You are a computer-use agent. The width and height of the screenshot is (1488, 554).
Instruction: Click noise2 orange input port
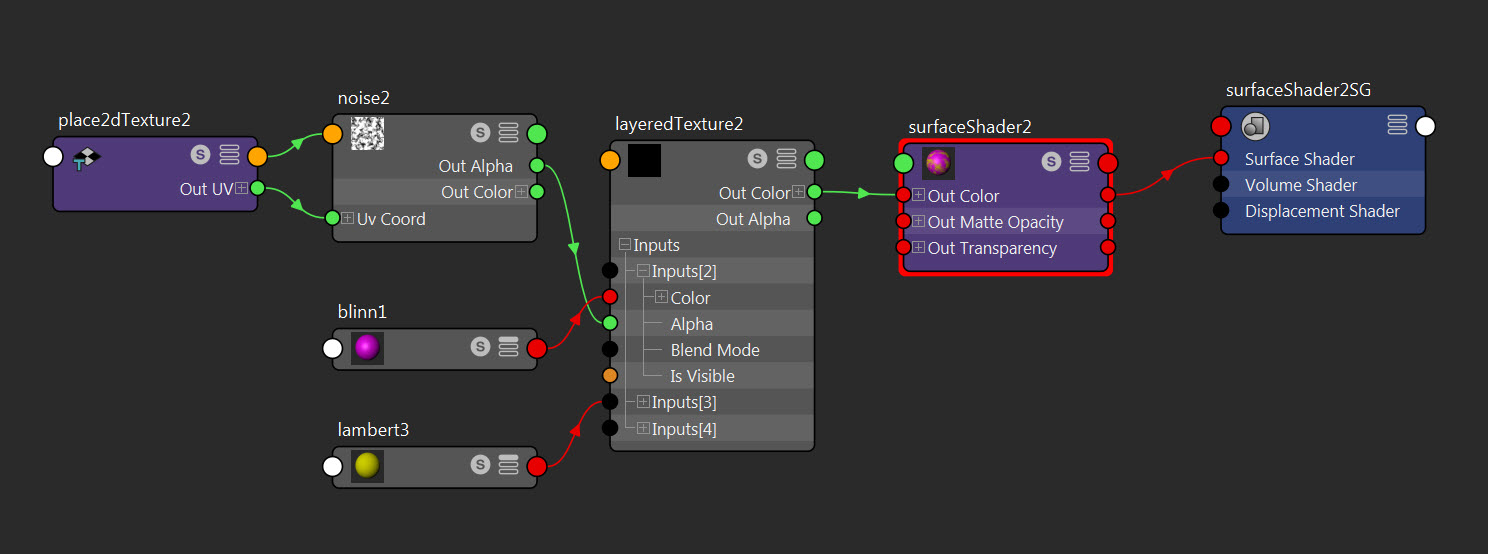(332, 134)
